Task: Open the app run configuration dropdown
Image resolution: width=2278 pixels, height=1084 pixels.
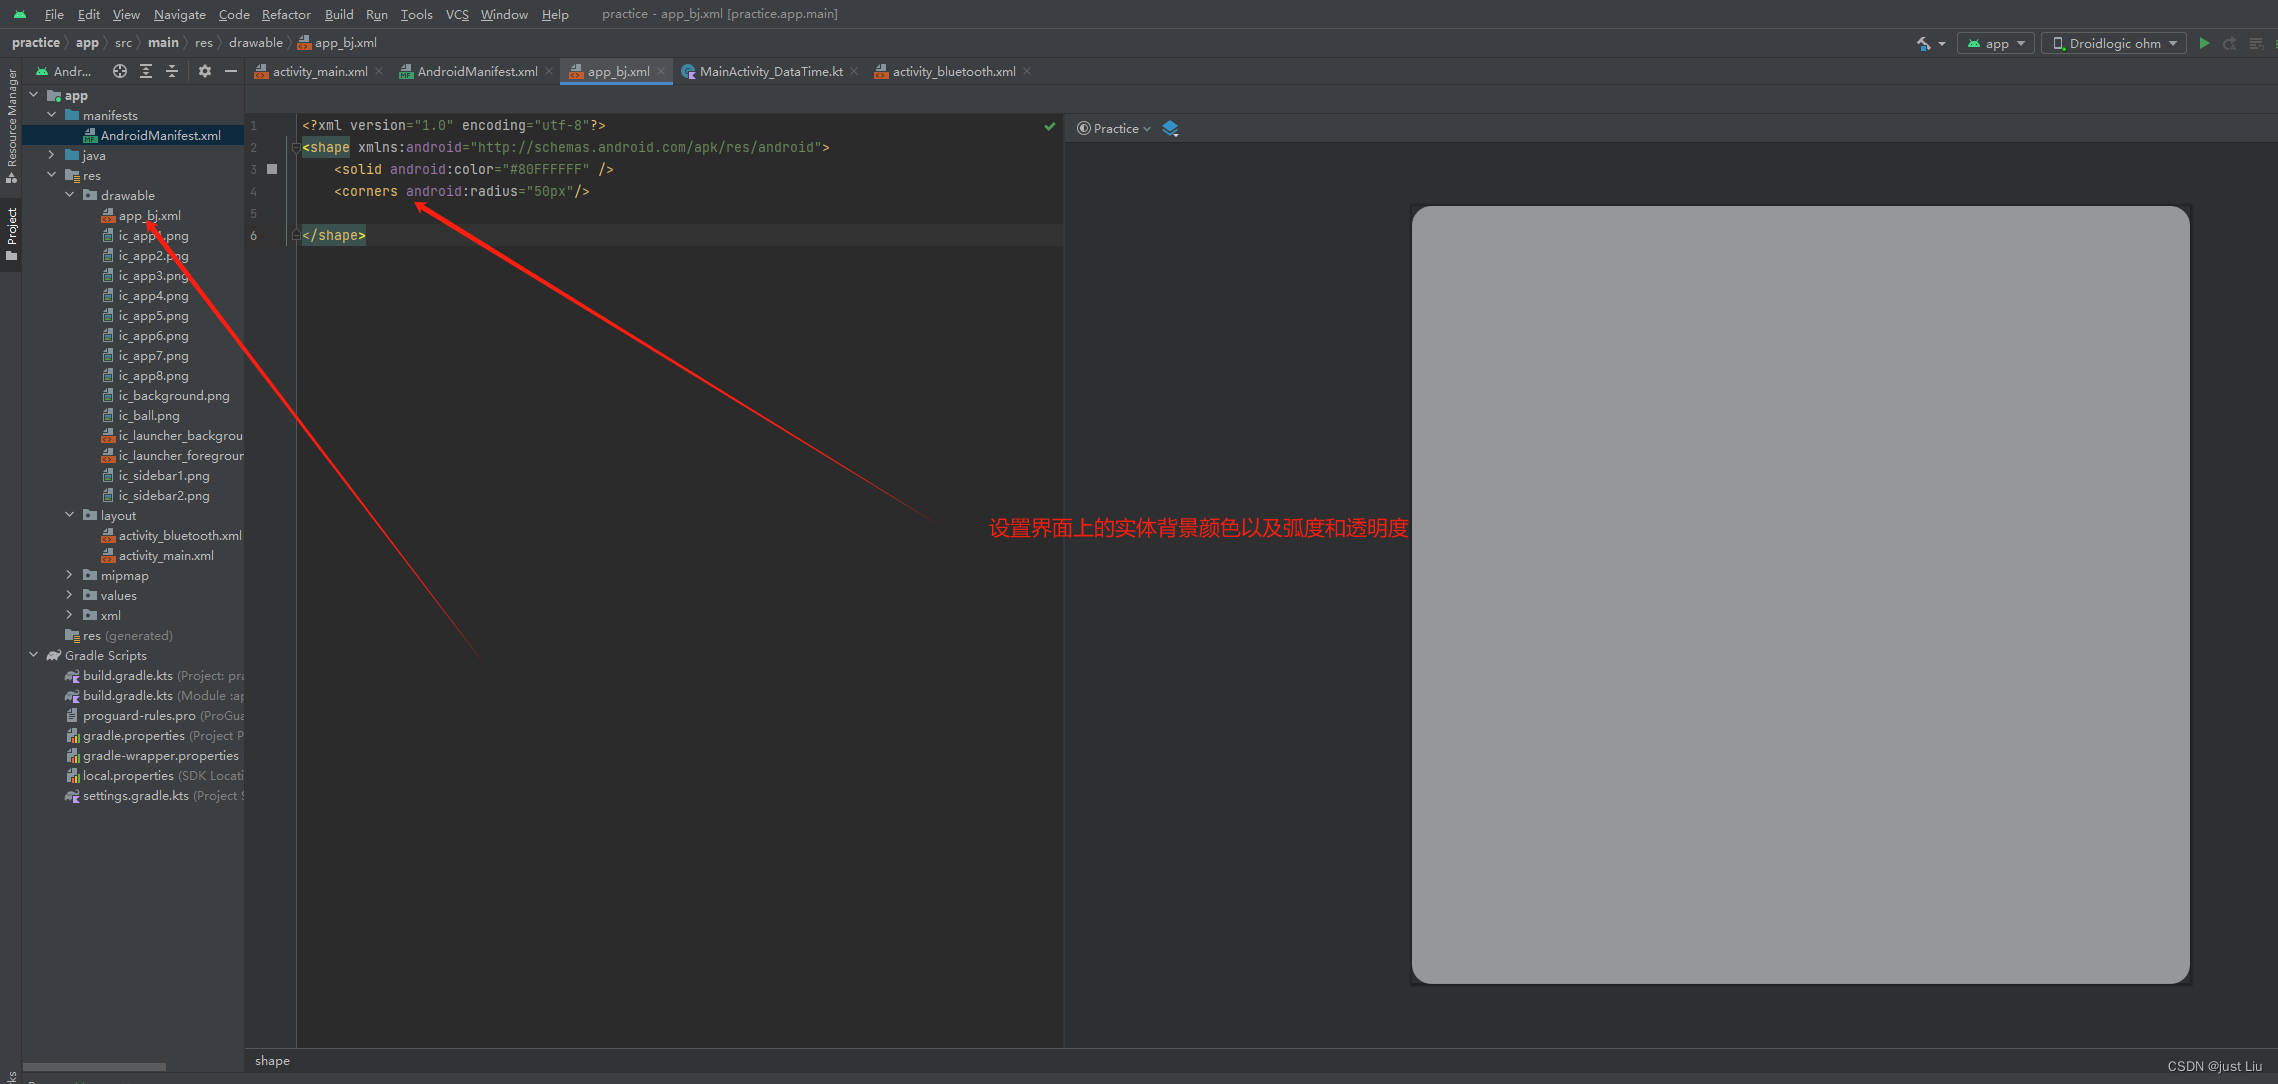Action: [x=1996, y=43]
